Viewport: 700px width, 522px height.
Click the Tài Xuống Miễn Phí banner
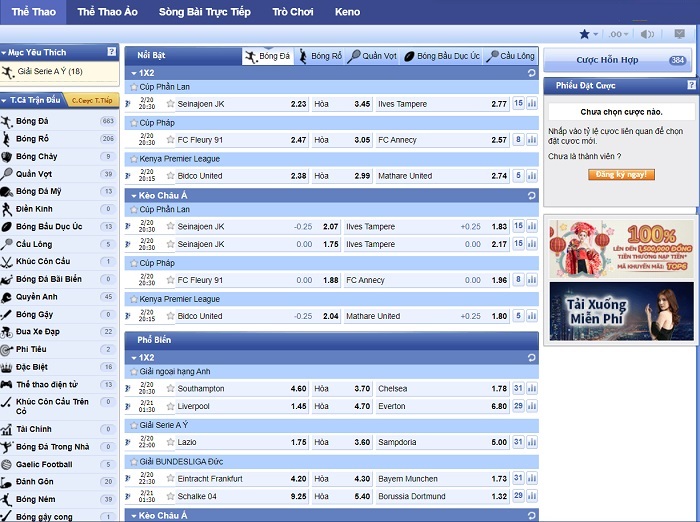(x=620, y=311)
